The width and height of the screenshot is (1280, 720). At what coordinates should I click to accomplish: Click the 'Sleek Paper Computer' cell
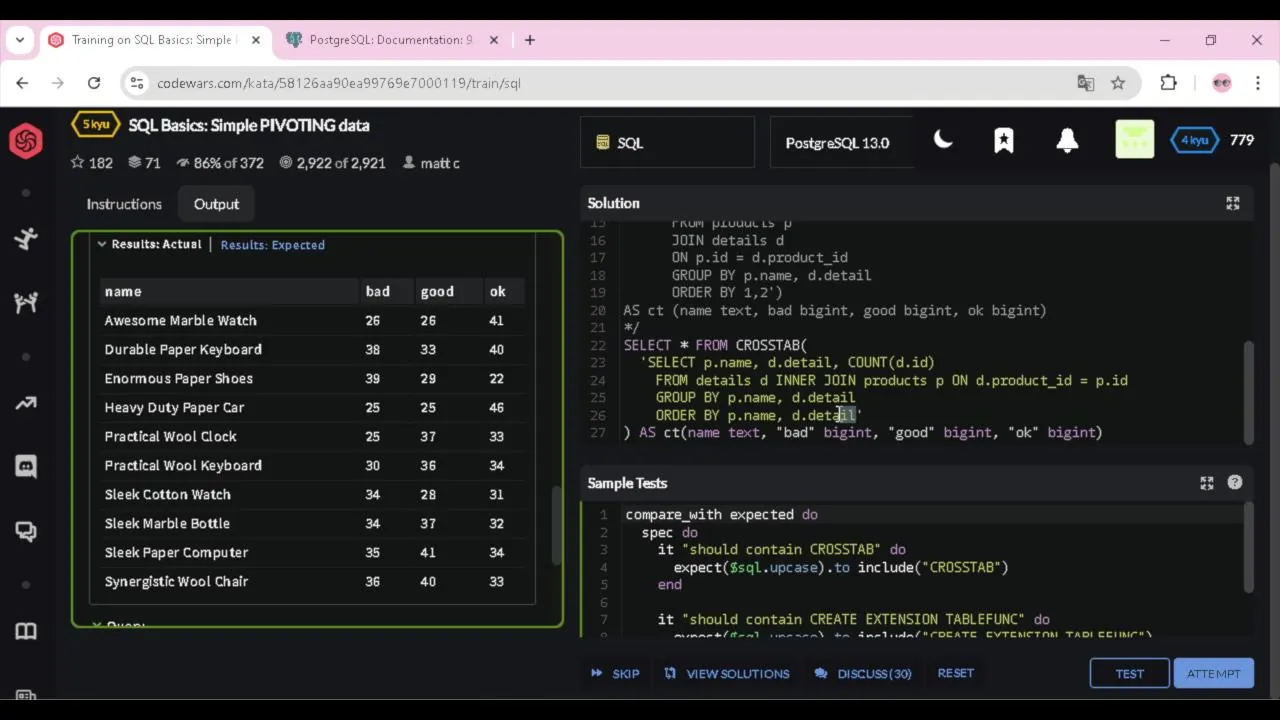176,553
